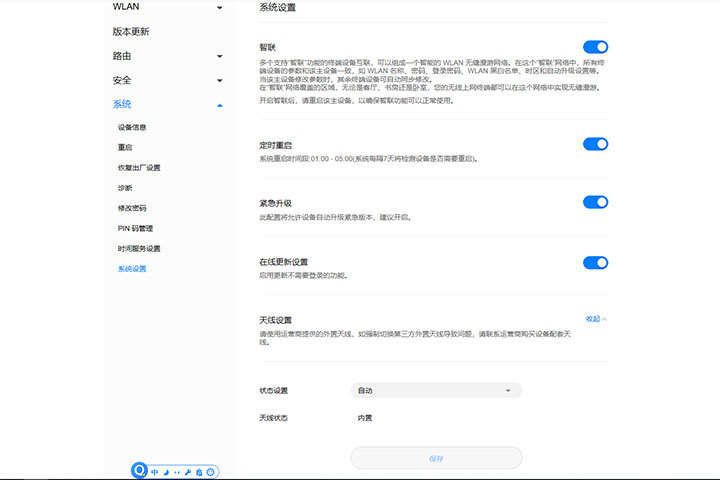Open the 修改密码 menu item

[x=132, y=208]
